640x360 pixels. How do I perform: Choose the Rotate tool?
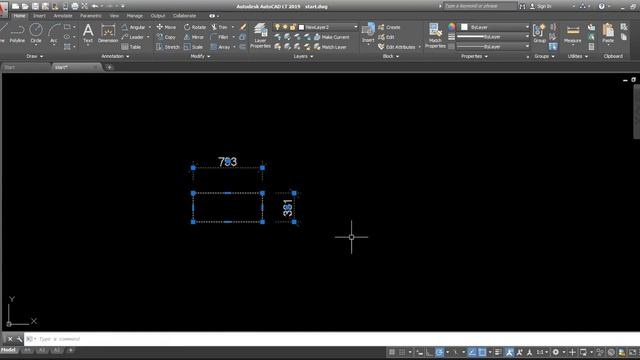point(195,27)
